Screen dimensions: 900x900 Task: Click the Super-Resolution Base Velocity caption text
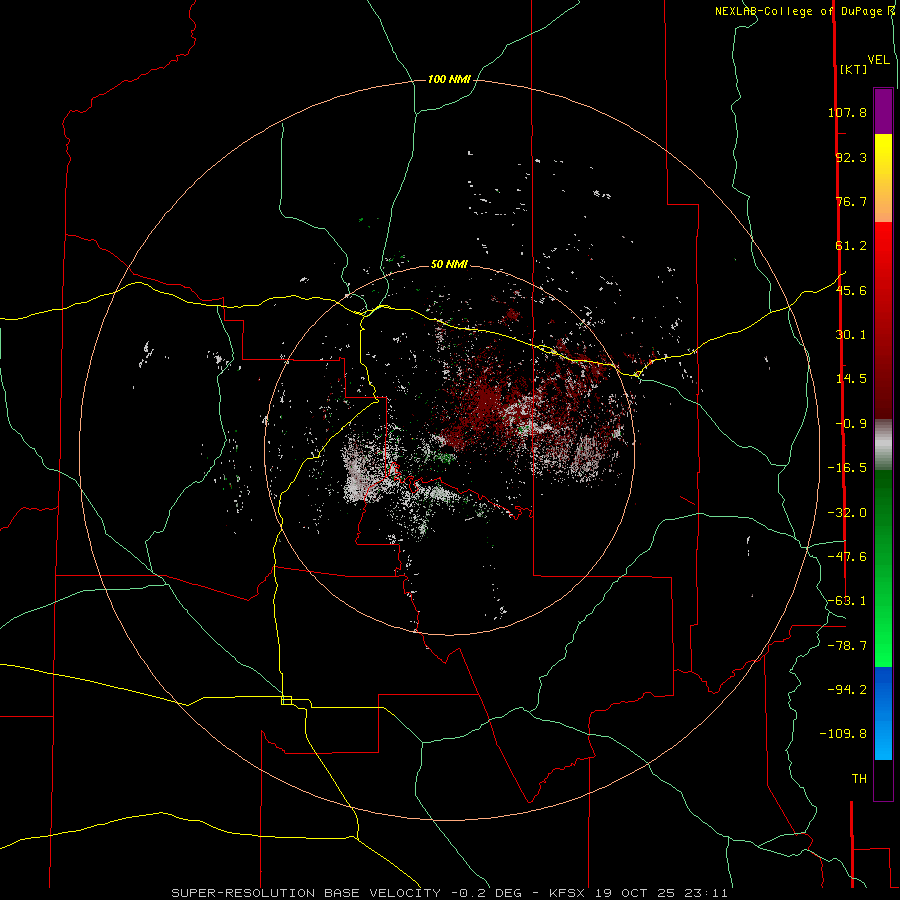click(x=449, y=893)
